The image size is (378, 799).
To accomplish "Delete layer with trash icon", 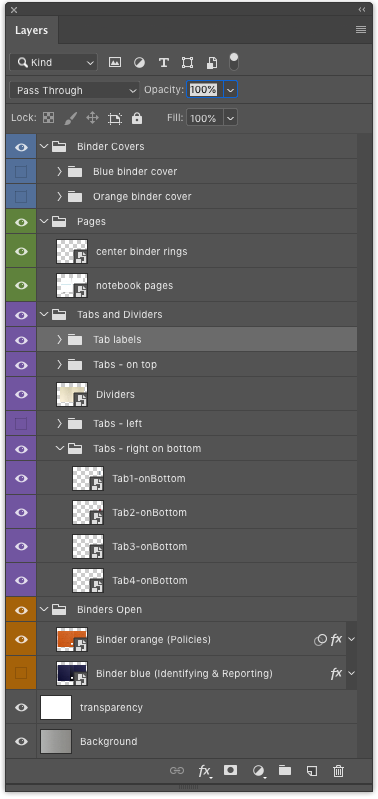I will point(338,771).
